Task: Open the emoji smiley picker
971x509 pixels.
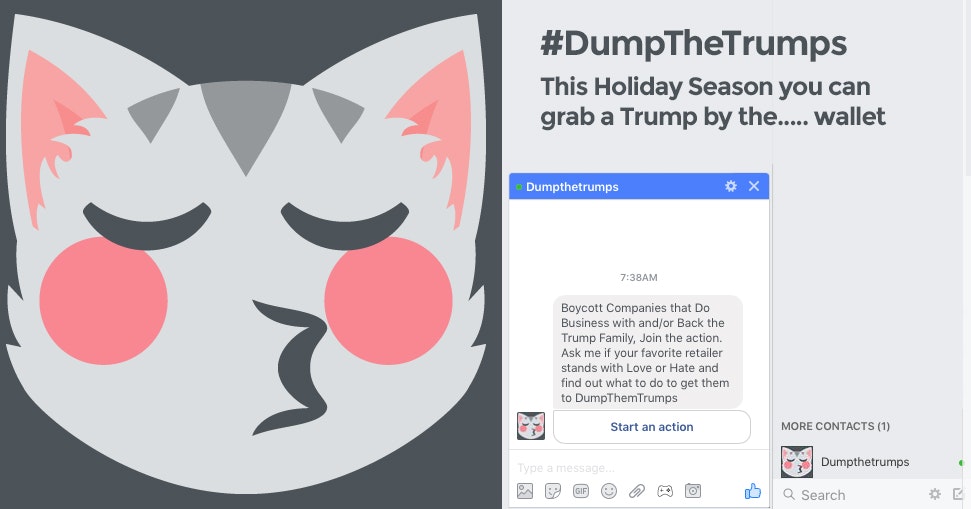Action: 609,491
